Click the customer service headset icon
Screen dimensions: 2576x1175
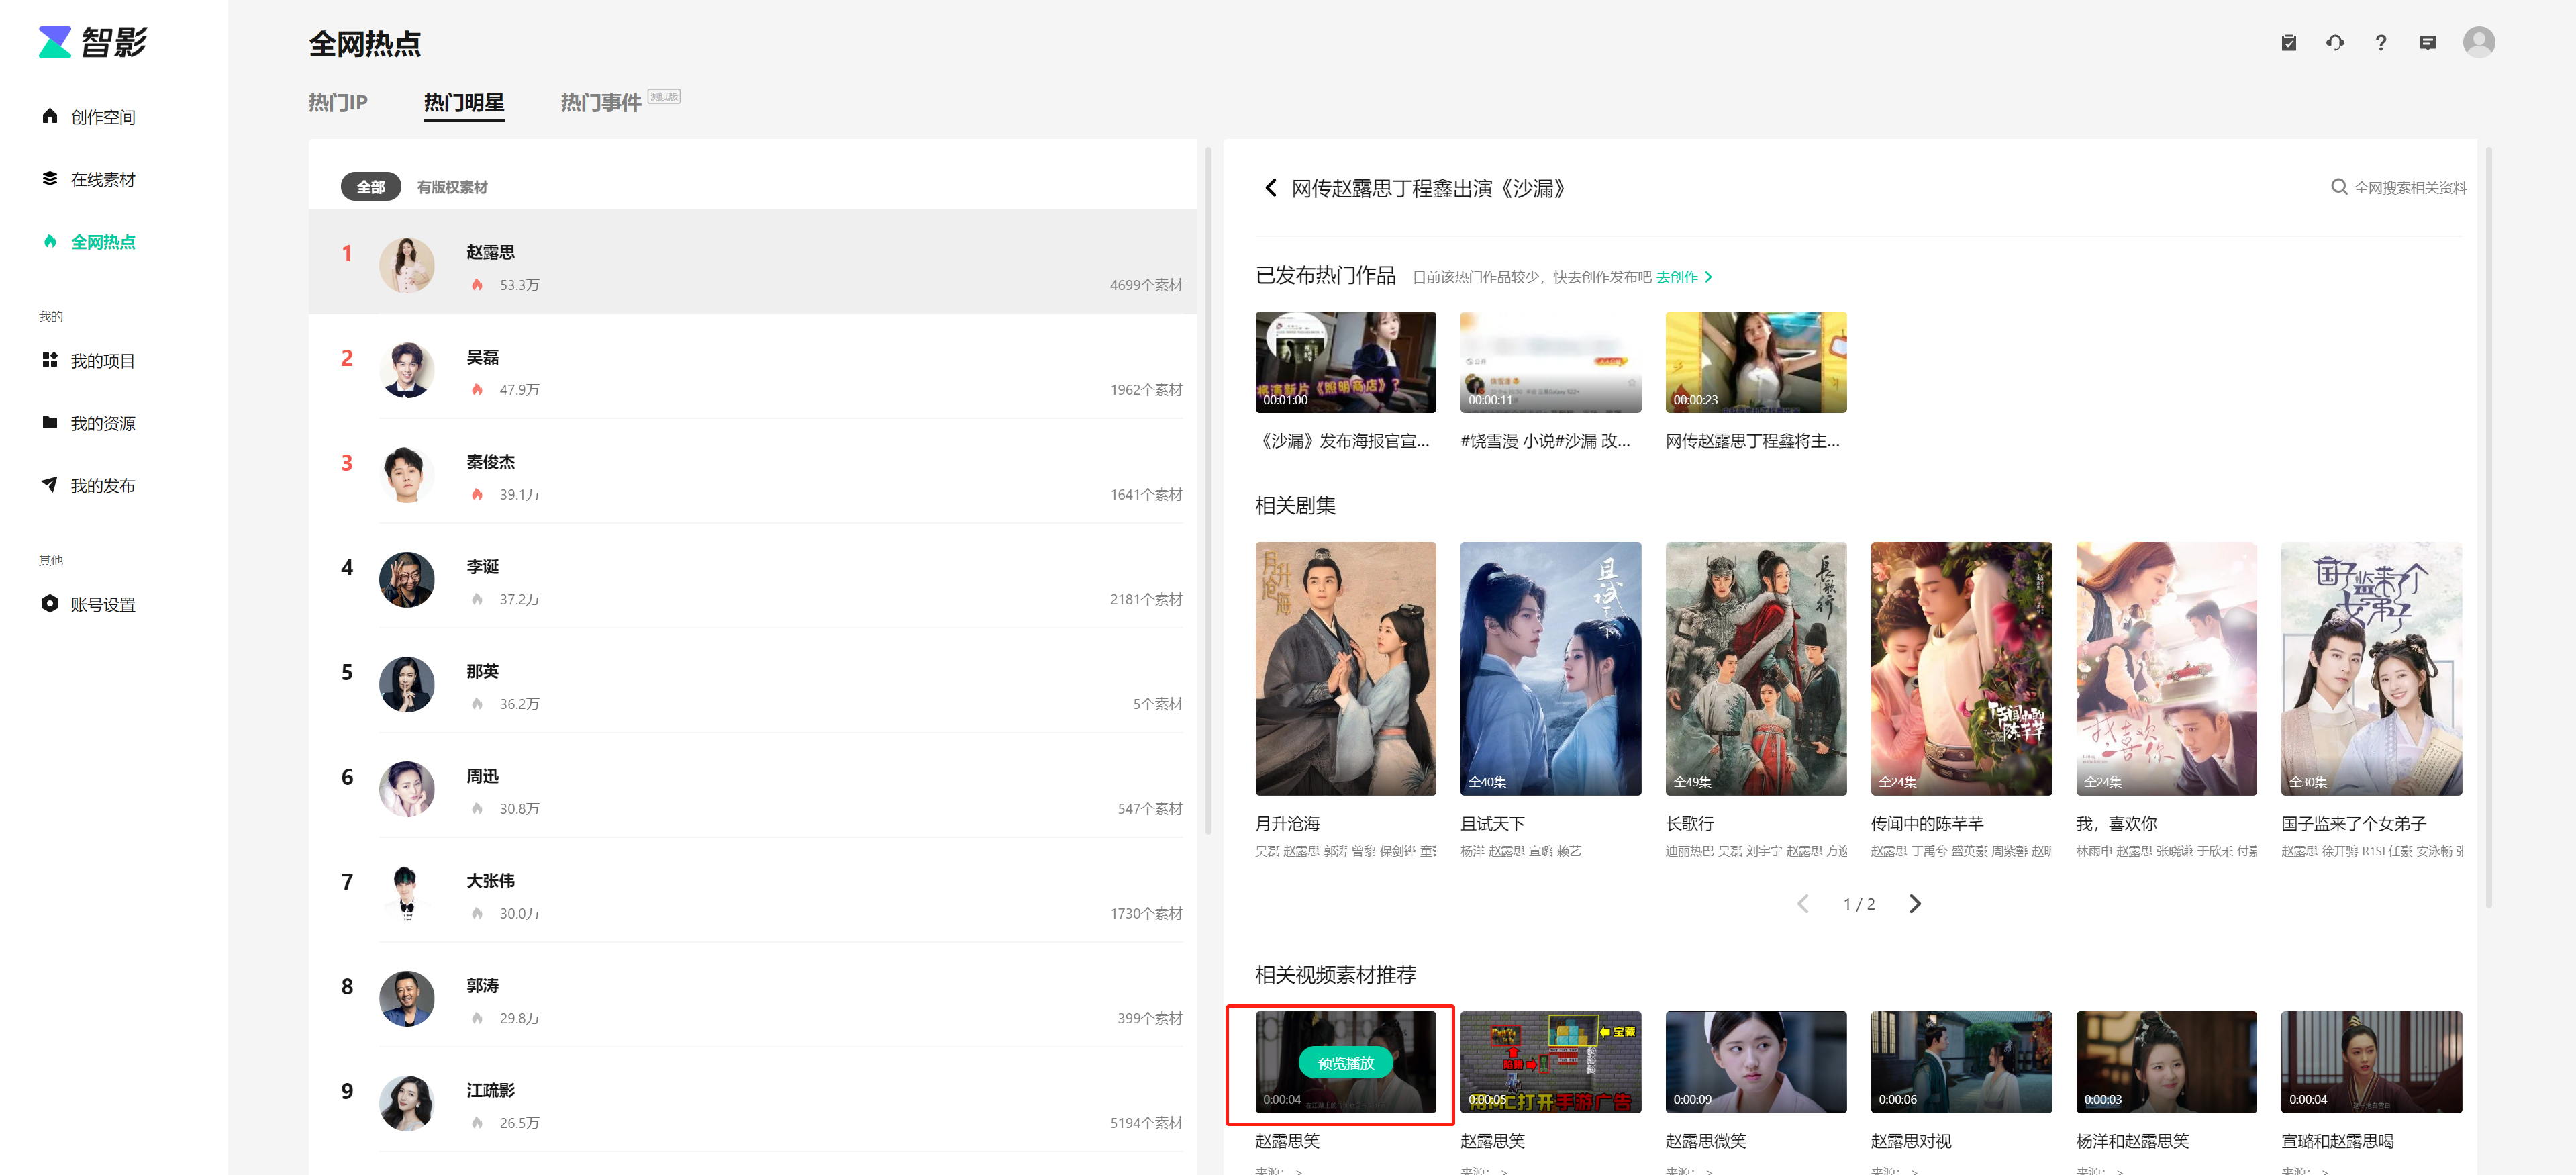point(2334,42)
